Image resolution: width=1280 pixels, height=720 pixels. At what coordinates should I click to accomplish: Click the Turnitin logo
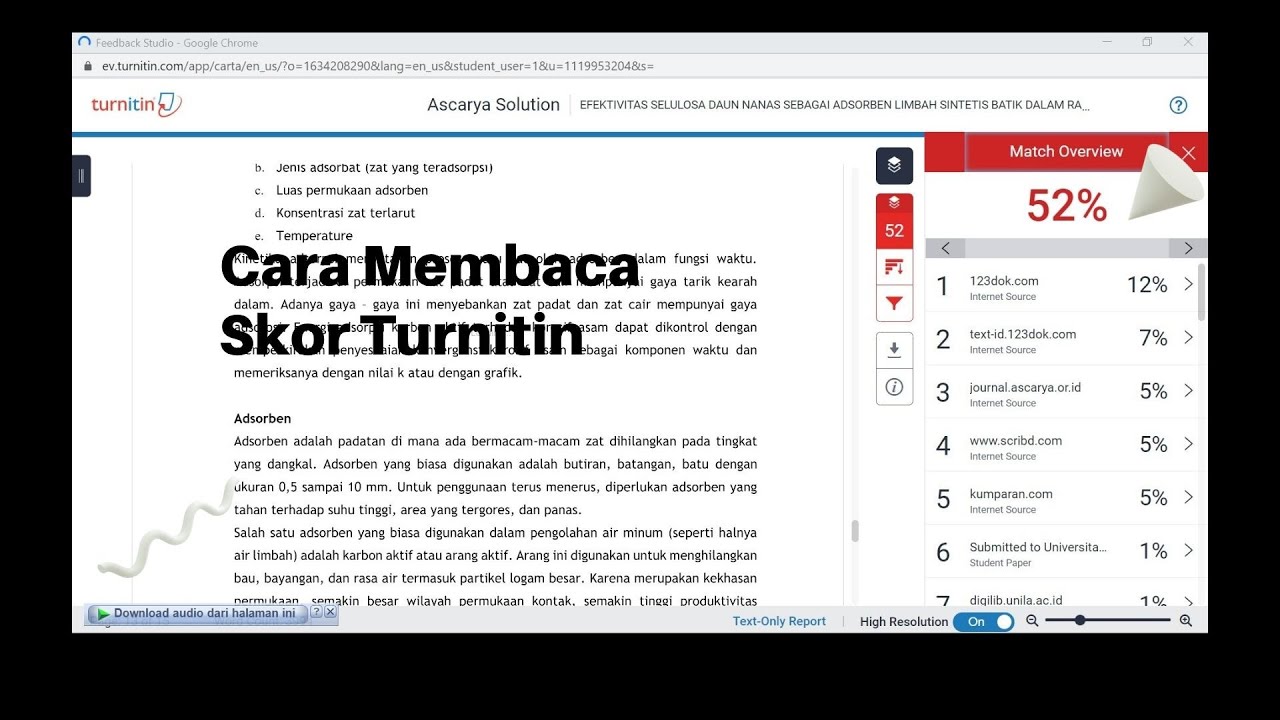coord(136,104)
